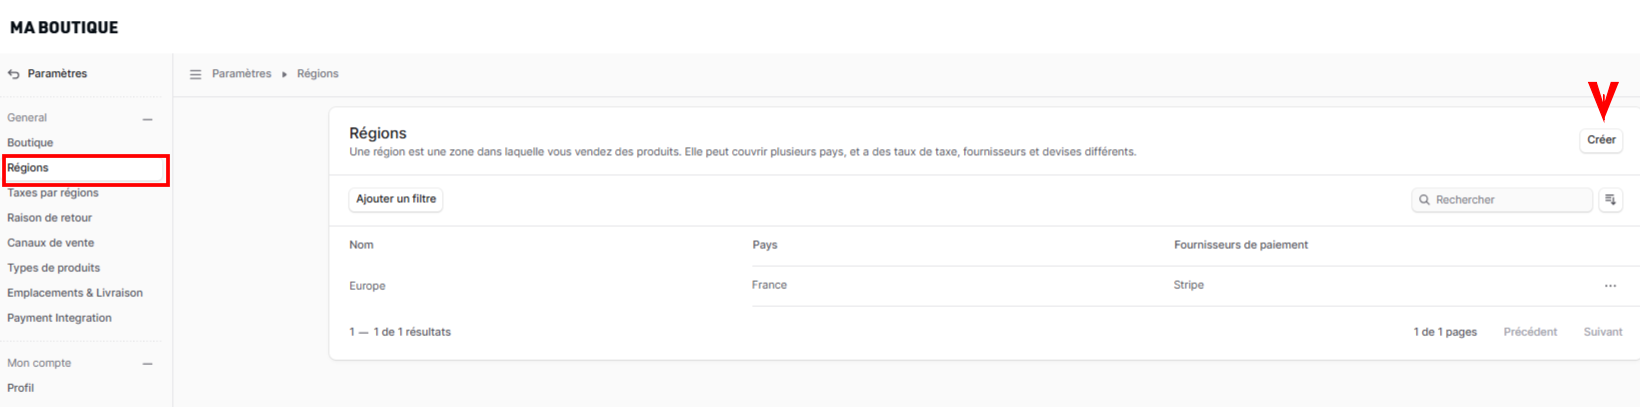Click the back arrow beside Paramètres

coord(14,74)
